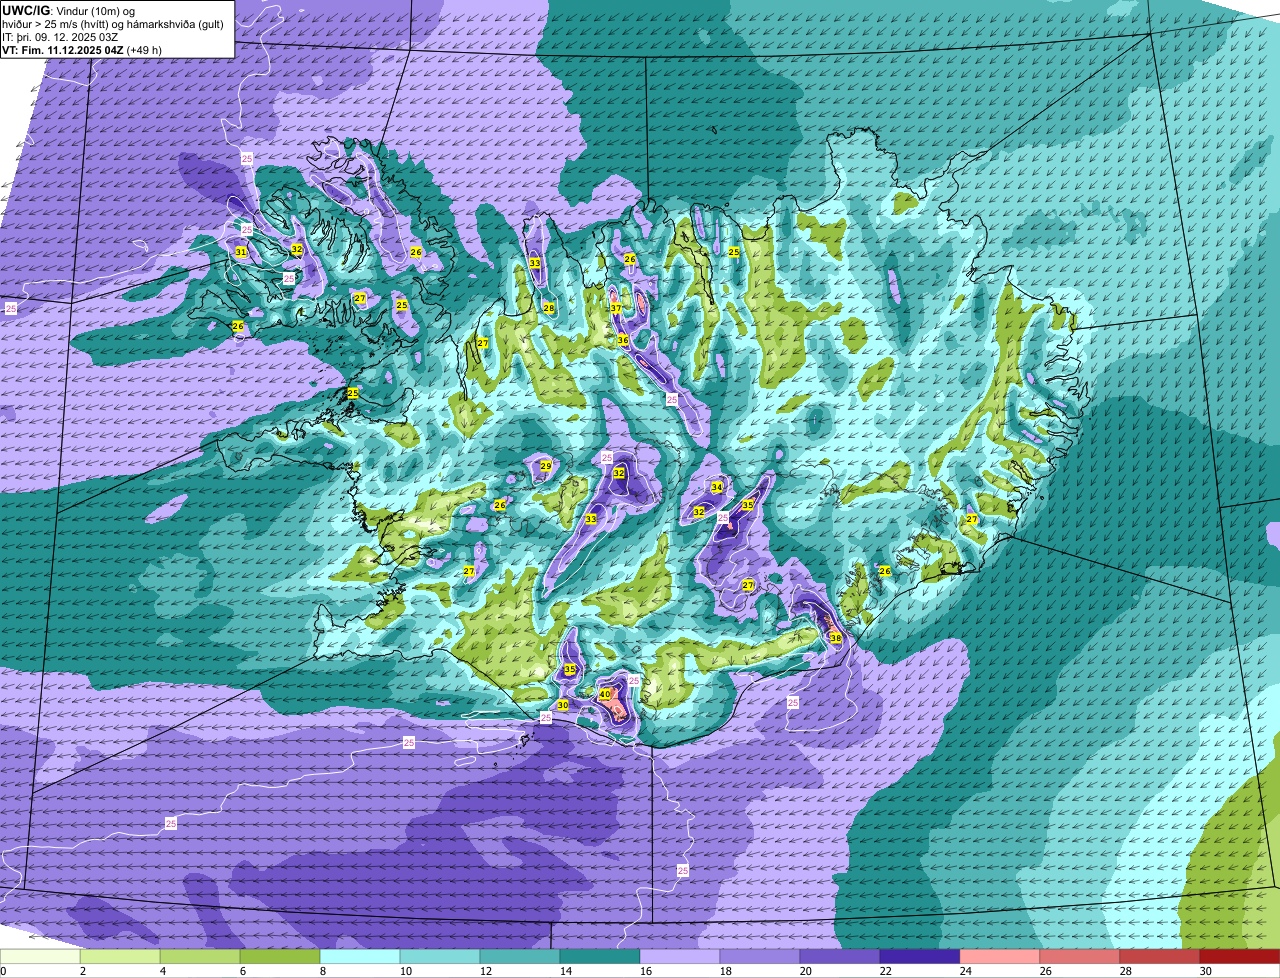
Task: Click the yellow gust label 36
Action: [623, 340]
